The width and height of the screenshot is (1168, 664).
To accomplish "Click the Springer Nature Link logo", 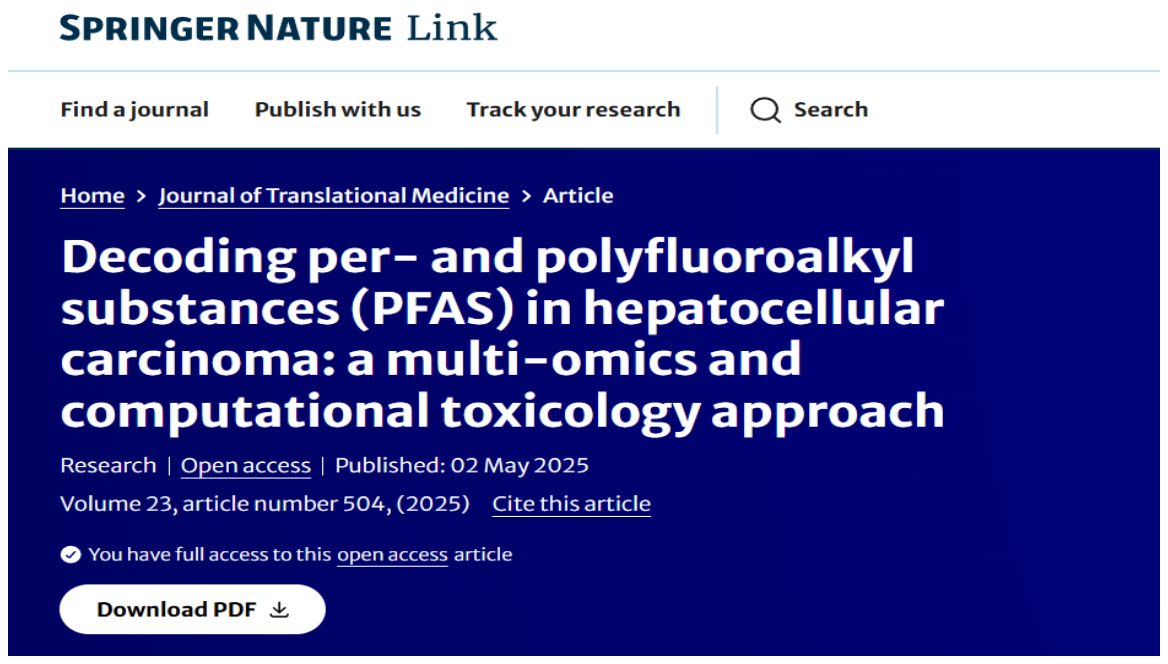I will click(x=278, y=29).
